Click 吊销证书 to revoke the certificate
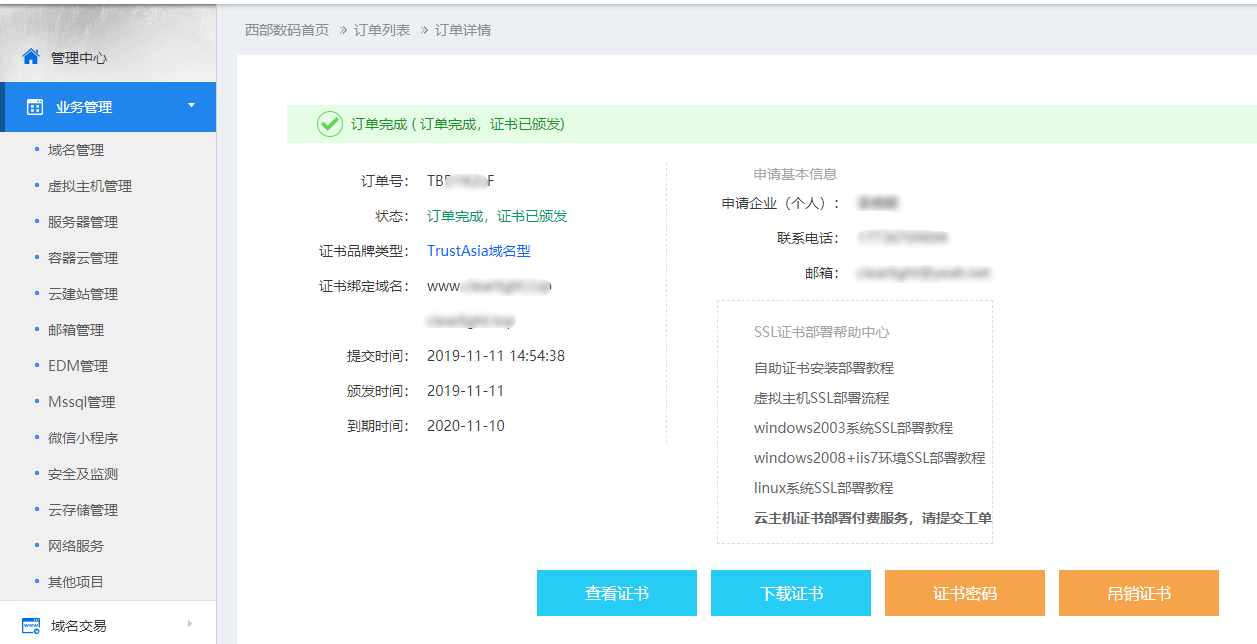The image size is (1257, 644). click(x=1138, y=592)
